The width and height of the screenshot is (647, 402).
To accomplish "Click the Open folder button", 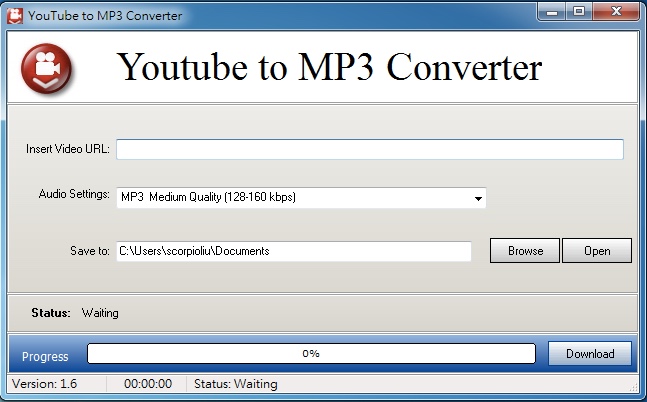I will pyautogui.click(x=597, y=251).
